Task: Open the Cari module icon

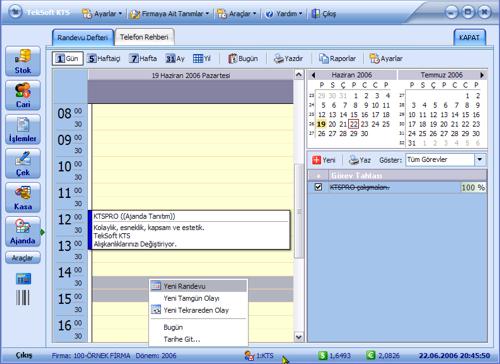Action: click(23, 95)
